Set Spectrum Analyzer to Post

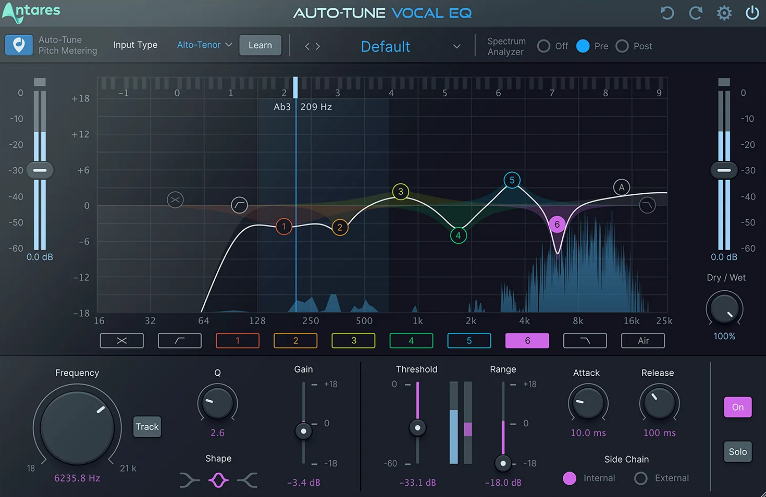[x=622, y=46]
